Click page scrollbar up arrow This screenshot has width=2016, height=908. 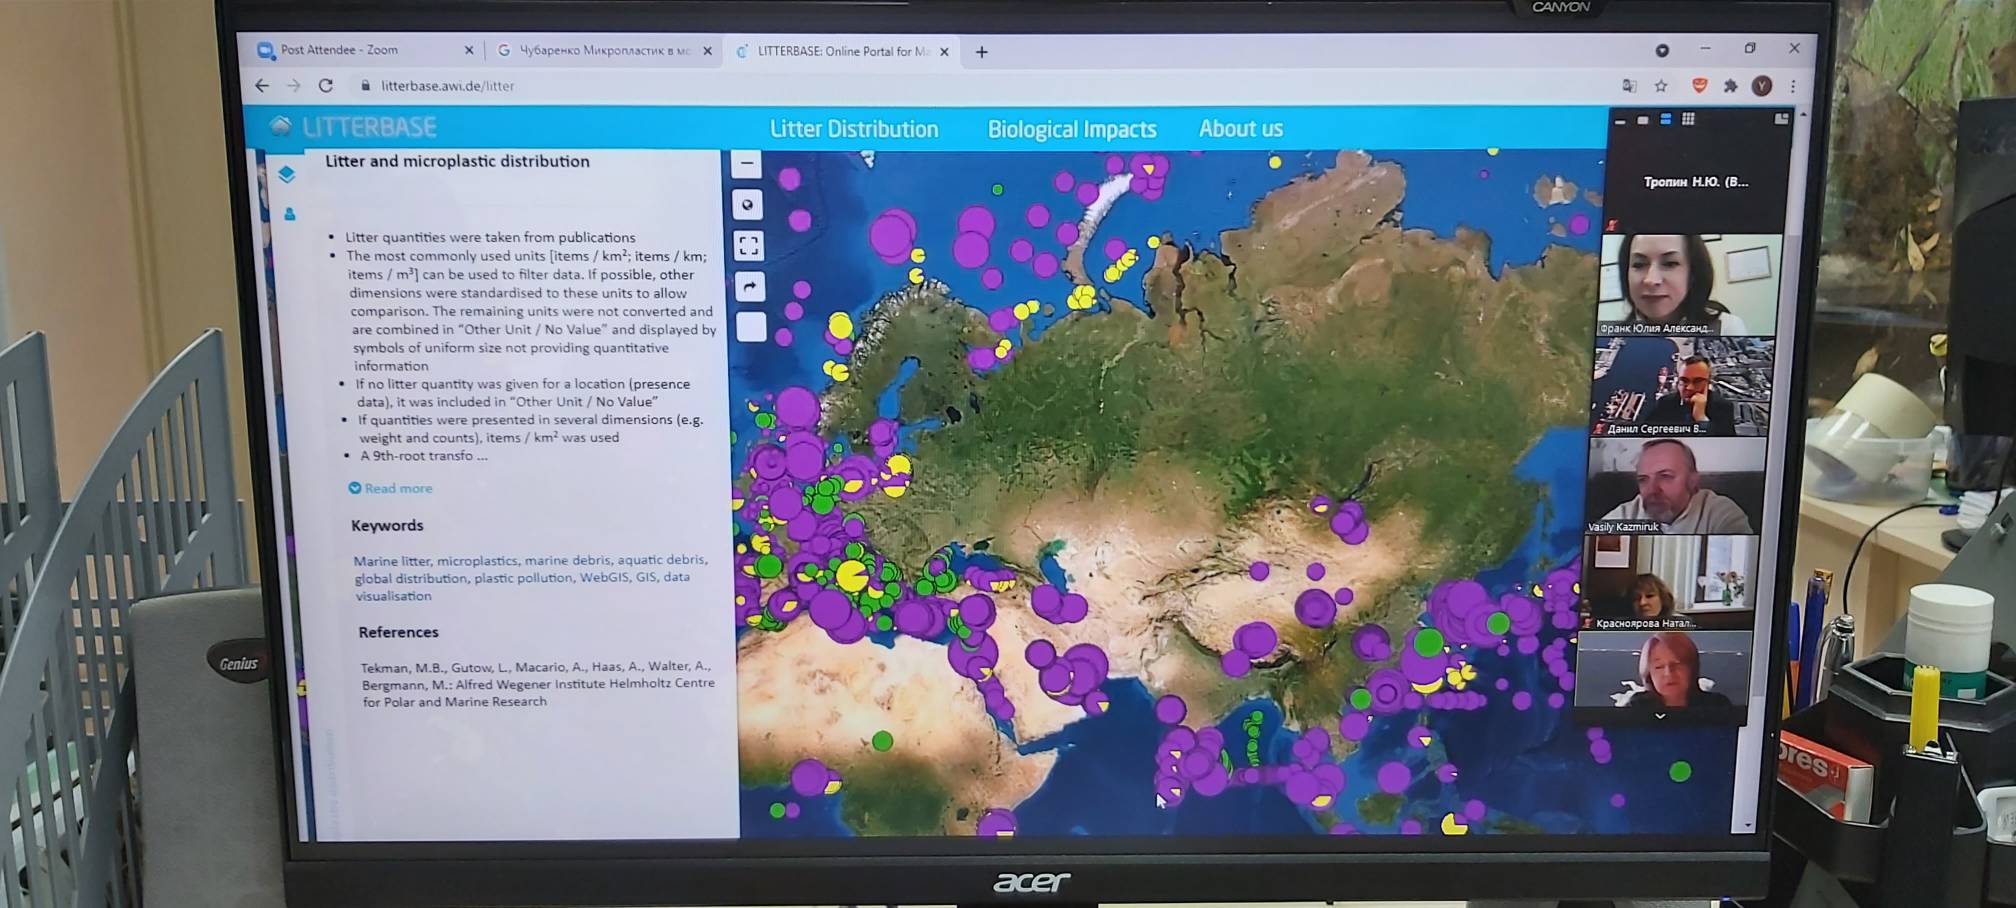point(1803,115)
